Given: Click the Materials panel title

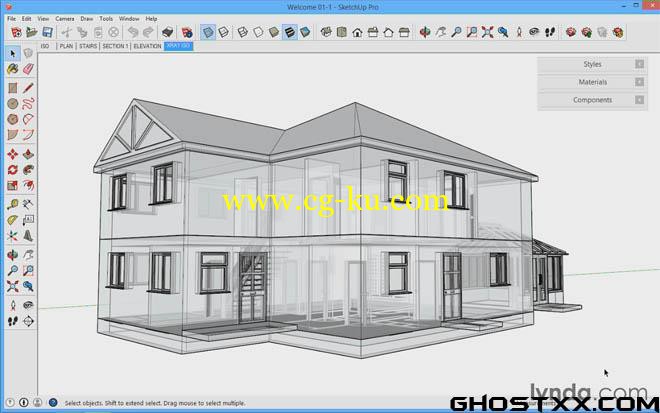Looking at the screenshot, I should pos(593,82).
